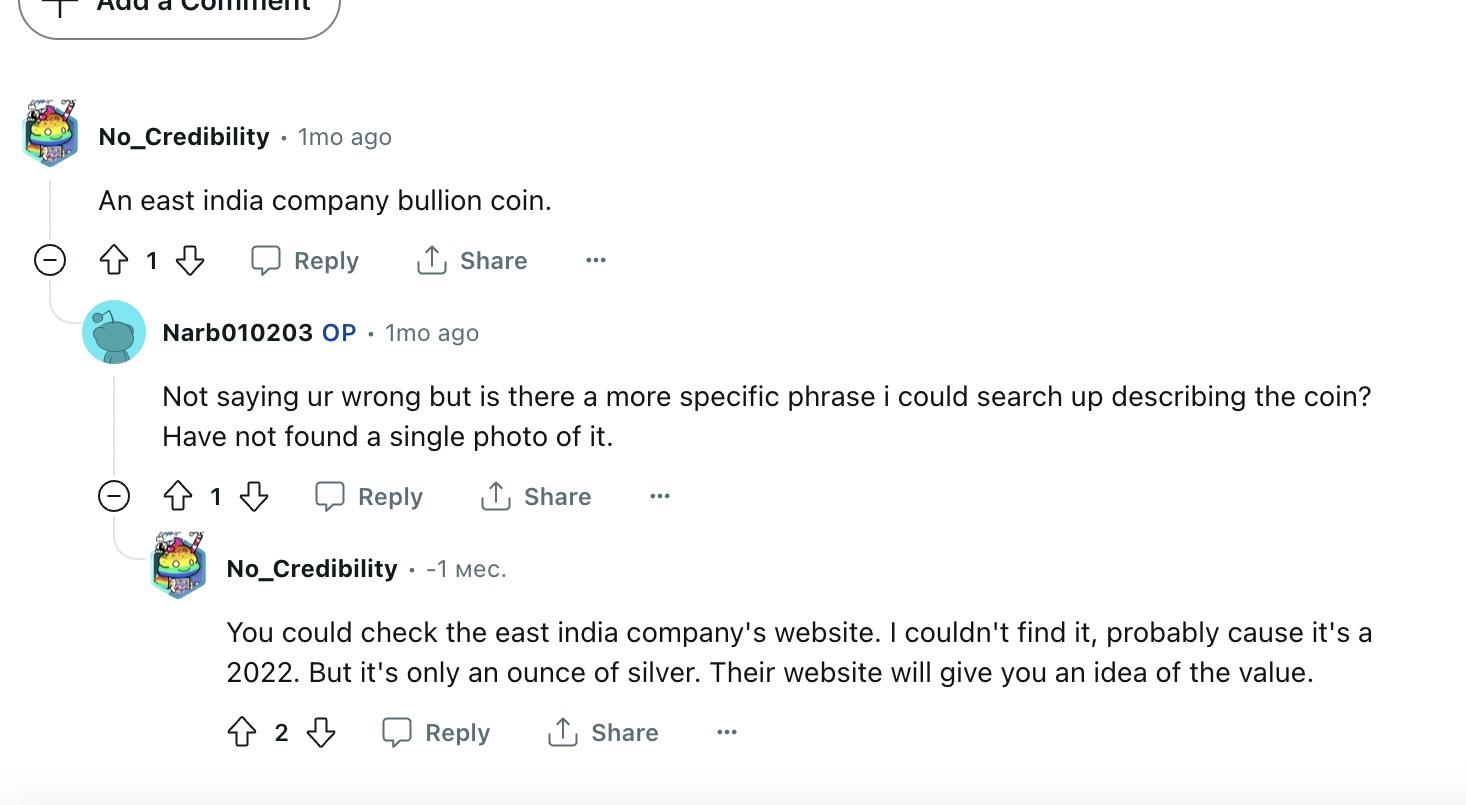Open the three-dot menu on Narb010203's comment
The image size is (1466, 805).
(660, 497)
